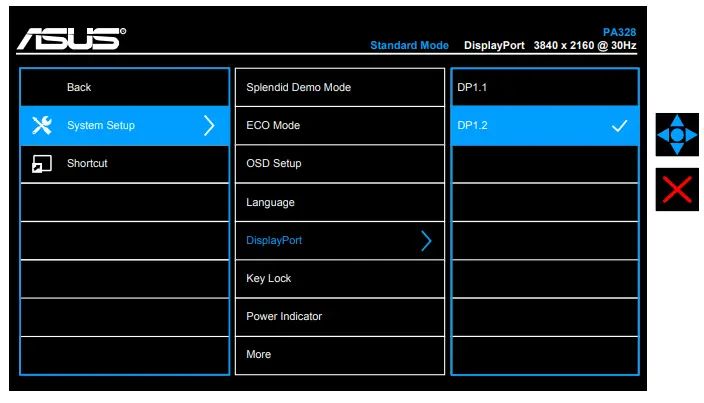704x403 pixels.
Task: Click the Shortcut icon
Action: click(42, 163)
